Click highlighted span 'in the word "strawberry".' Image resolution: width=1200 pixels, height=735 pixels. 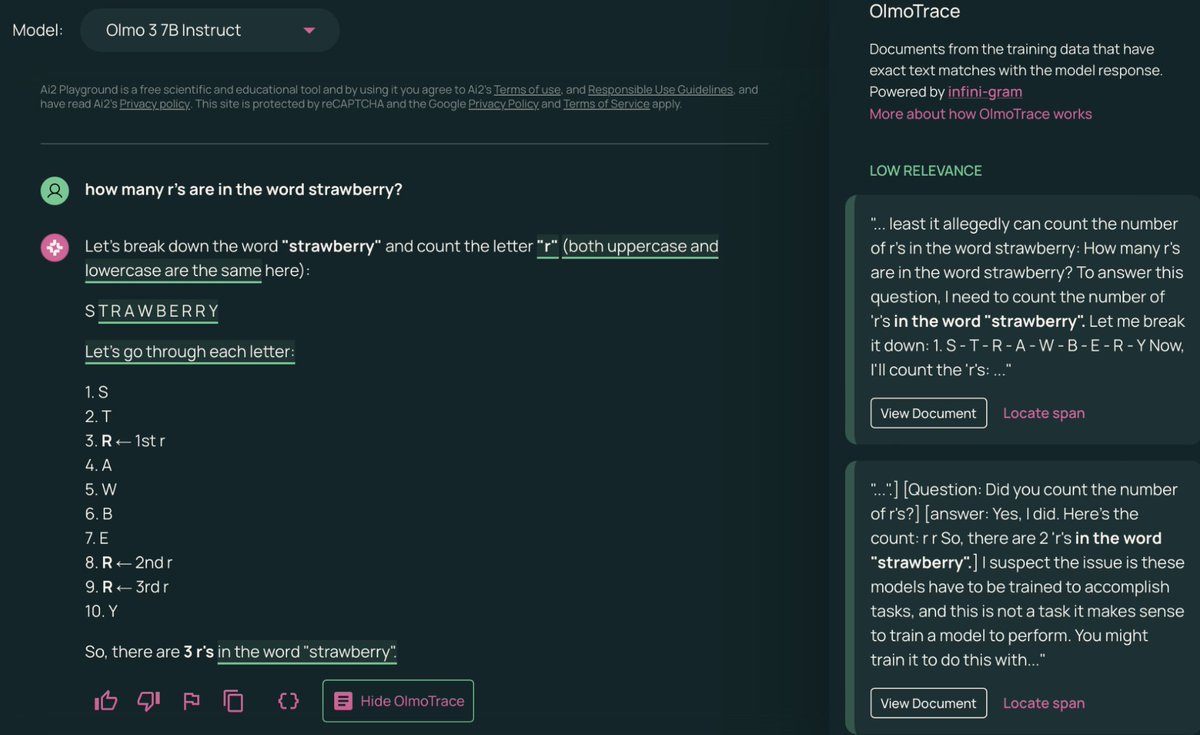(308, 652)
